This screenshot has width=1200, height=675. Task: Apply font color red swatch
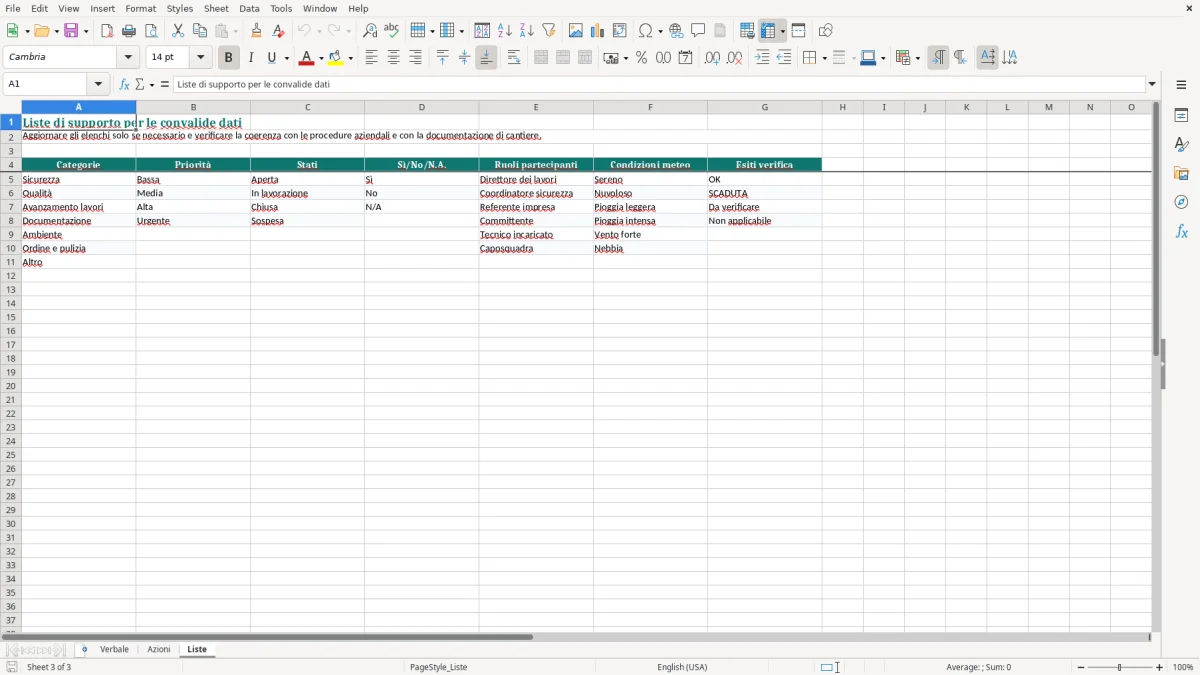tap(307, 58)
